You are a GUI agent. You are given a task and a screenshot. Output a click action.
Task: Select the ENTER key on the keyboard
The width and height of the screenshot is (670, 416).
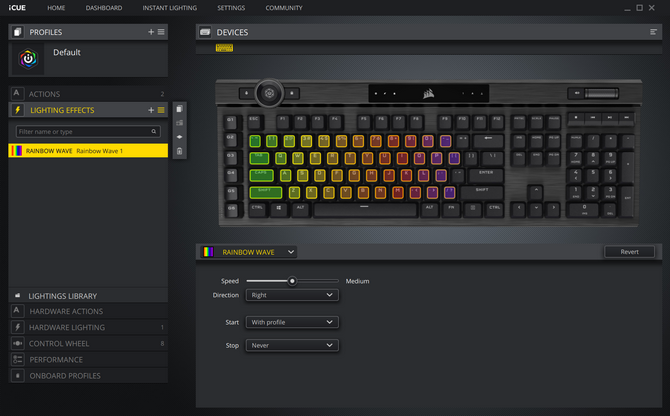pos(486,174)
